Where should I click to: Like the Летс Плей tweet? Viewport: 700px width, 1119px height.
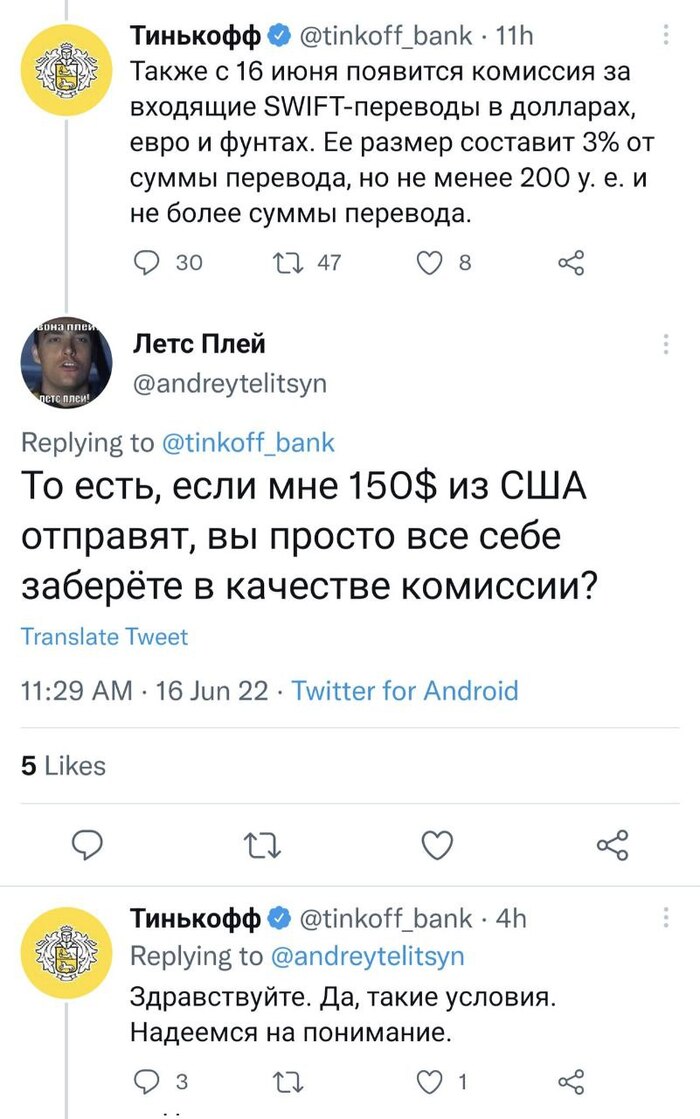(438, 847)
